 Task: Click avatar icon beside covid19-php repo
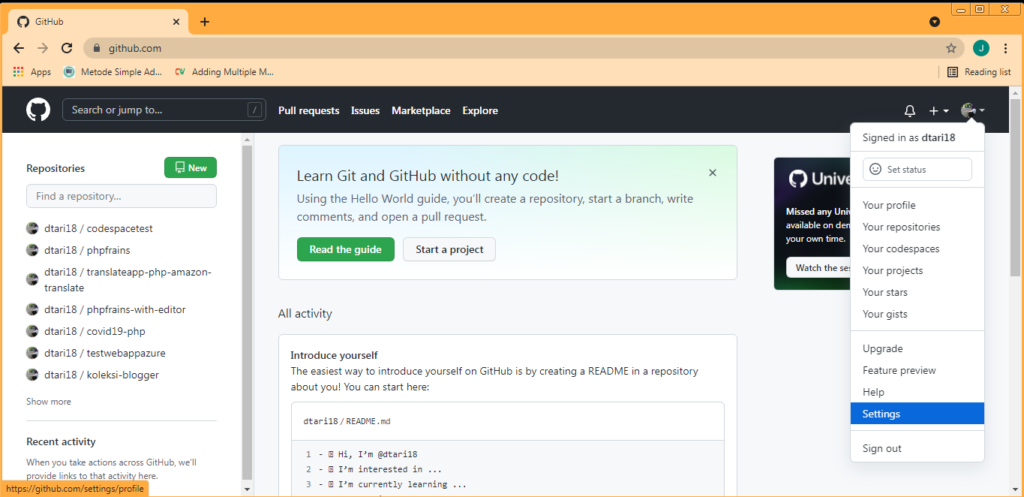(32, 331)
